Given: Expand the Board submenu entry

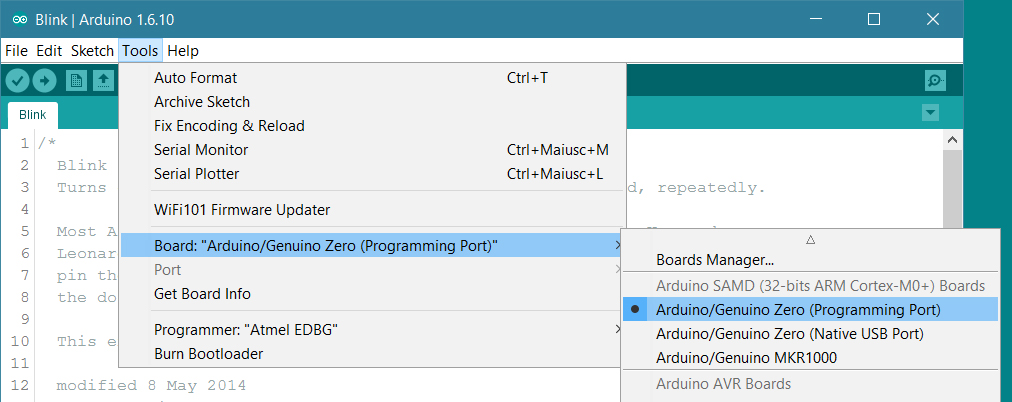Looking at the screenshot, I should coord(372,245).
